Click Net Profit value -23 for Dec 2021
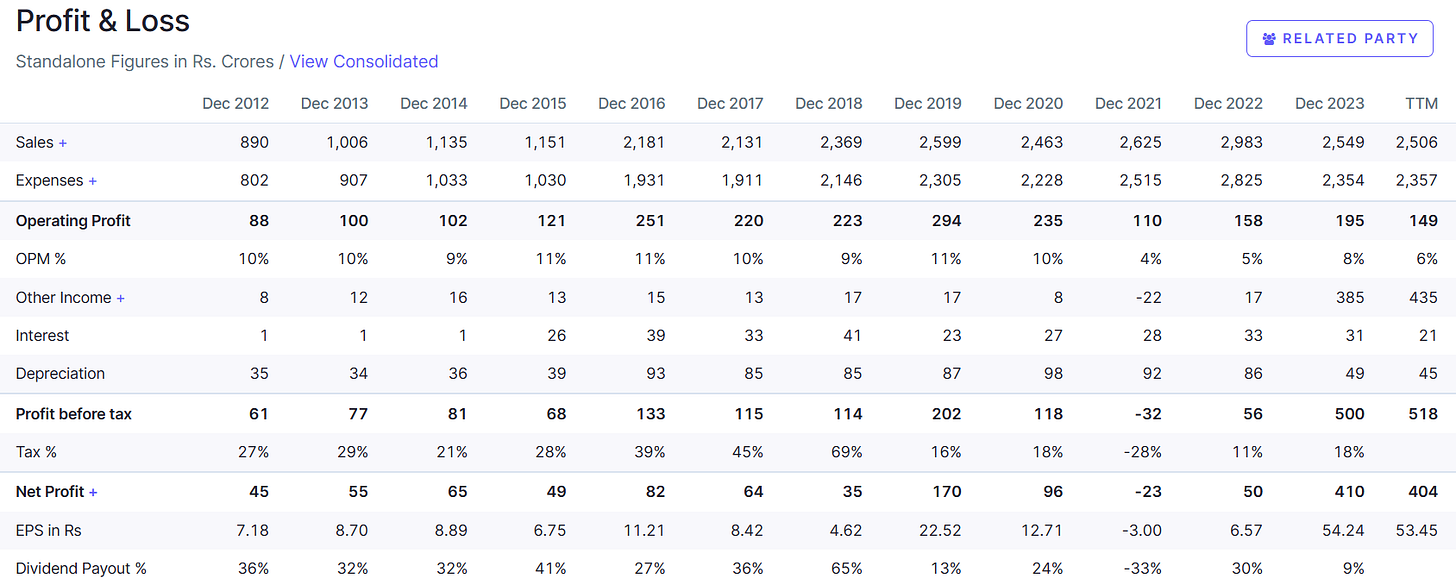1456x586 pixels. pyautogui.click(x=1149, y=492)
